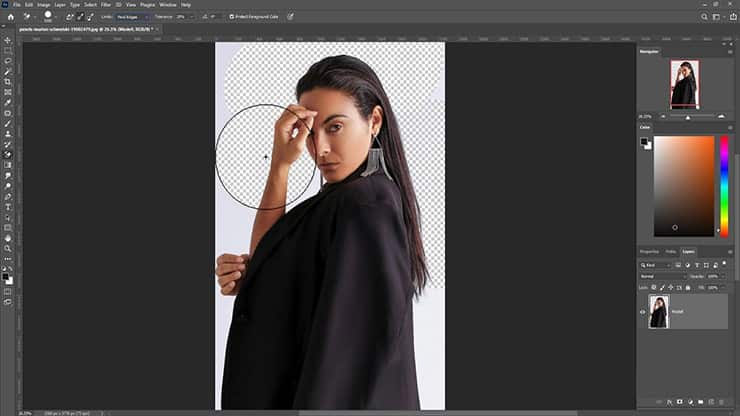Select the Crop tool
The image size is (740, 416).
click(7, 82)
